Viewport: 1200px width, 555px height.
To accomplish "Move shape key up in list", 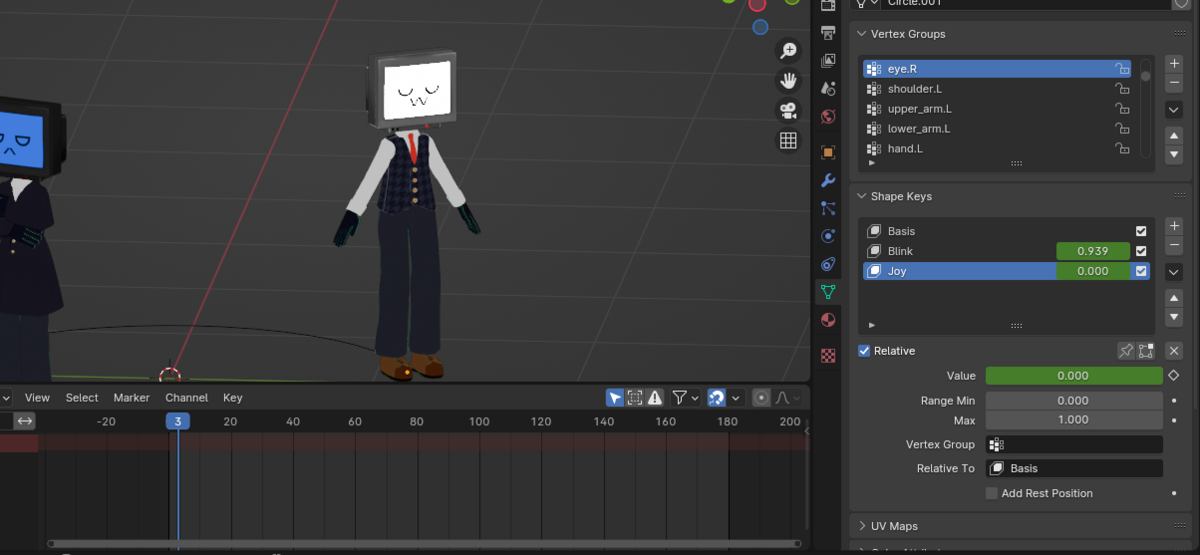I will [1174, 298].
